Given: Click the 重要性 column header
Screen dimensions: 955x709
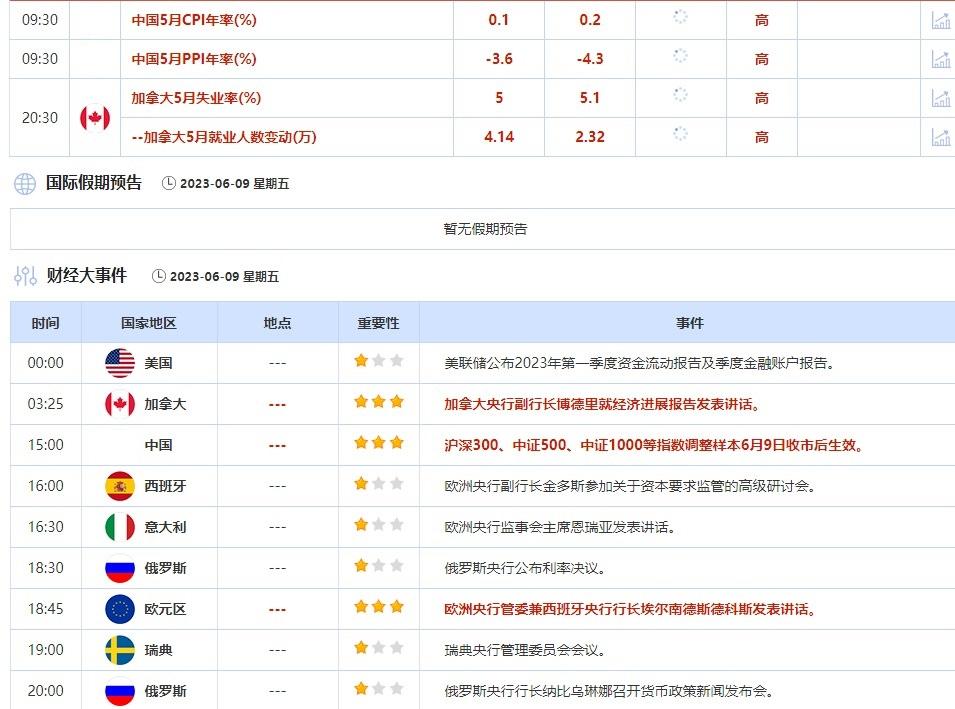Looking at the screenshot, I should coord(378,323).
